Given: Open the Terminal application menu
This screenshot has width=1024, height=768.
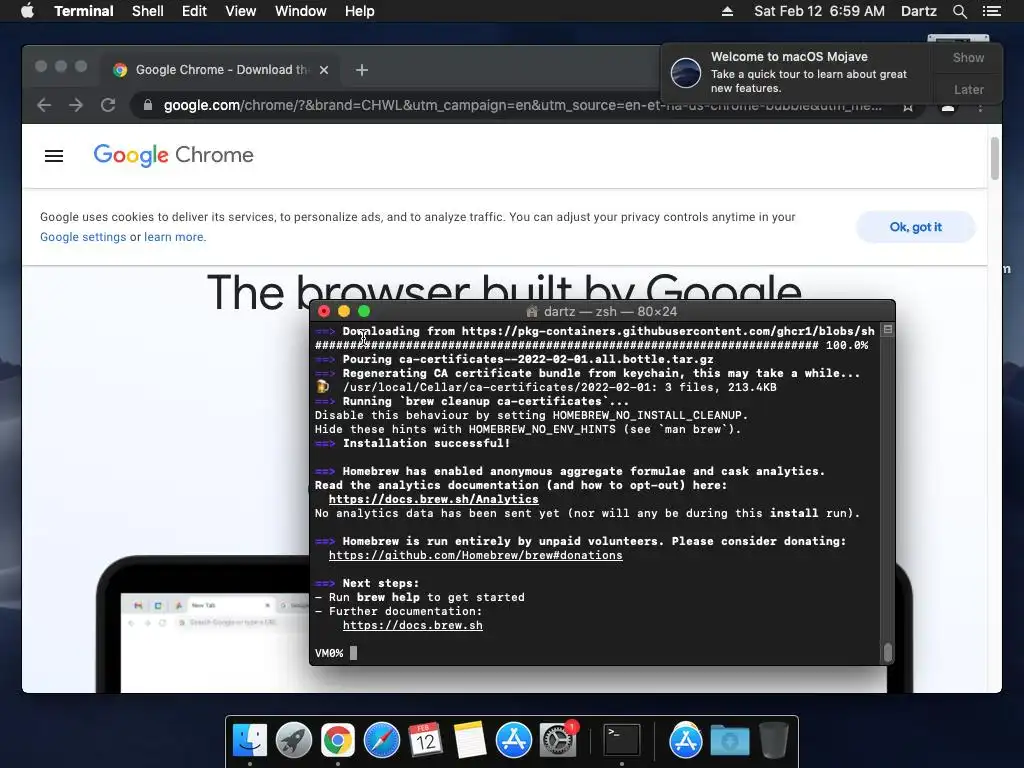Looking at the screenshot, I should point(84,11).
